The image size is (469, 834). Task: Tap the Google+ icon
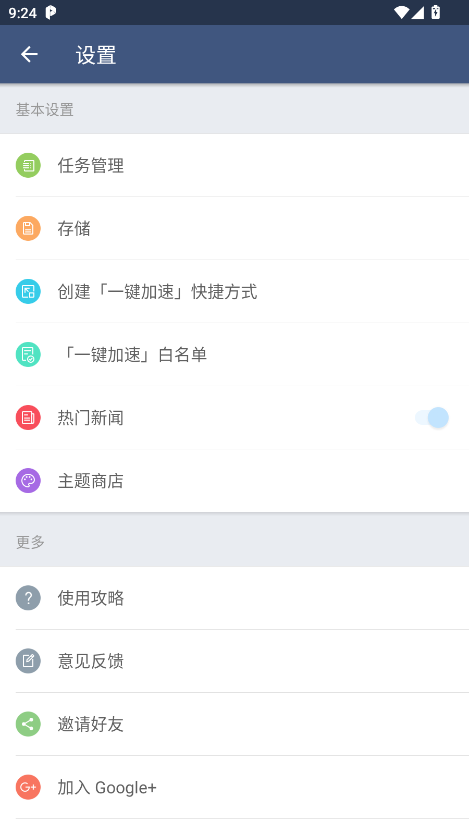coord(28,787)
